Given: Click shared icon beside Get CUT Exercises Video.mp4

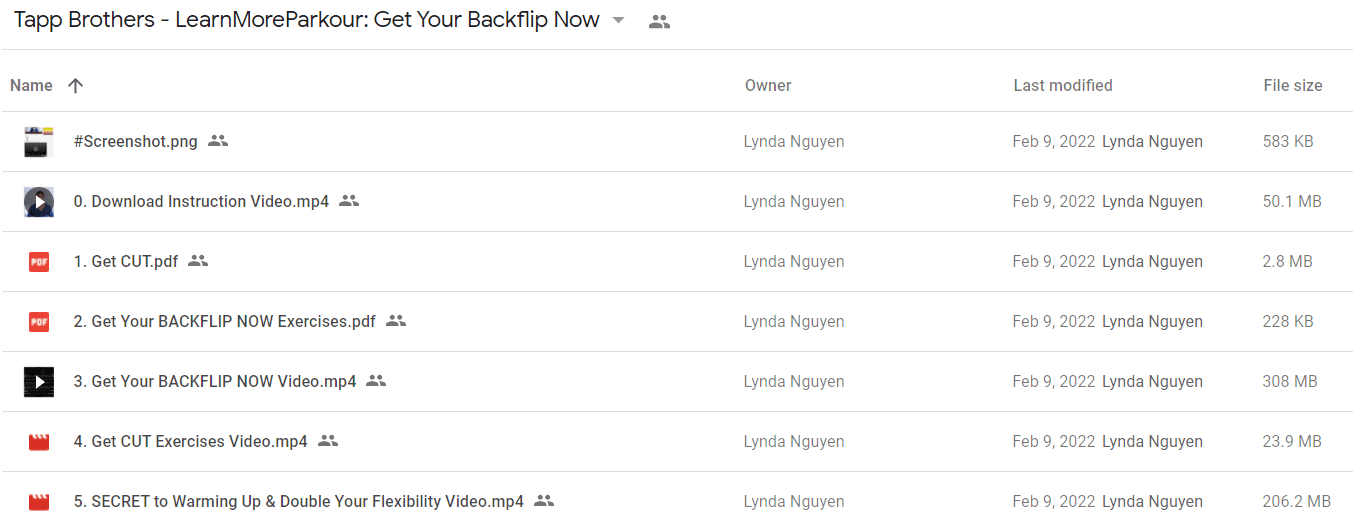Looking at the screenshot, I should pyautogui.click(x=328, y=441).
